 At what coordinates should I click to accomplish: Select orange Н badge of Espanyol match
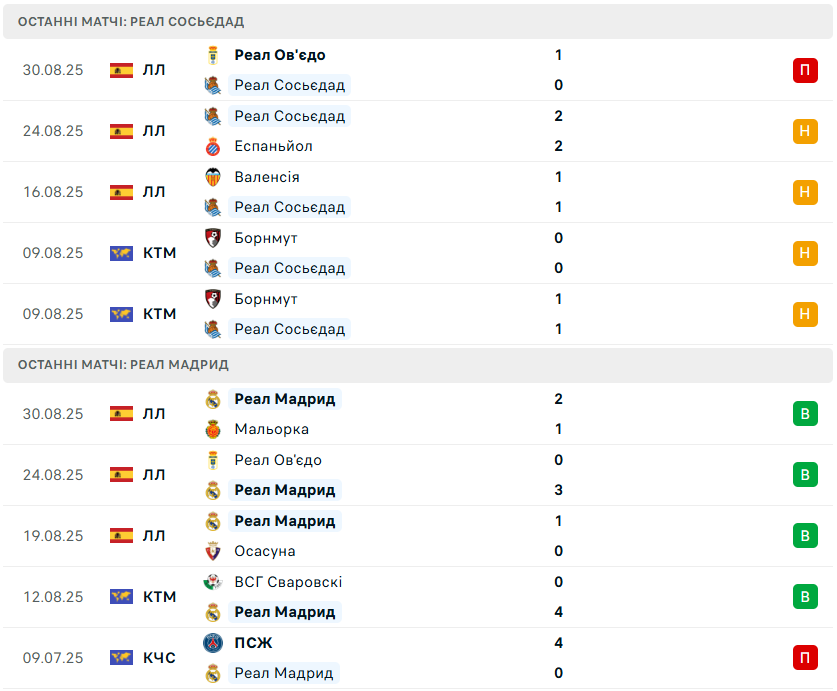pyautogui.click(x=805, y=131)
